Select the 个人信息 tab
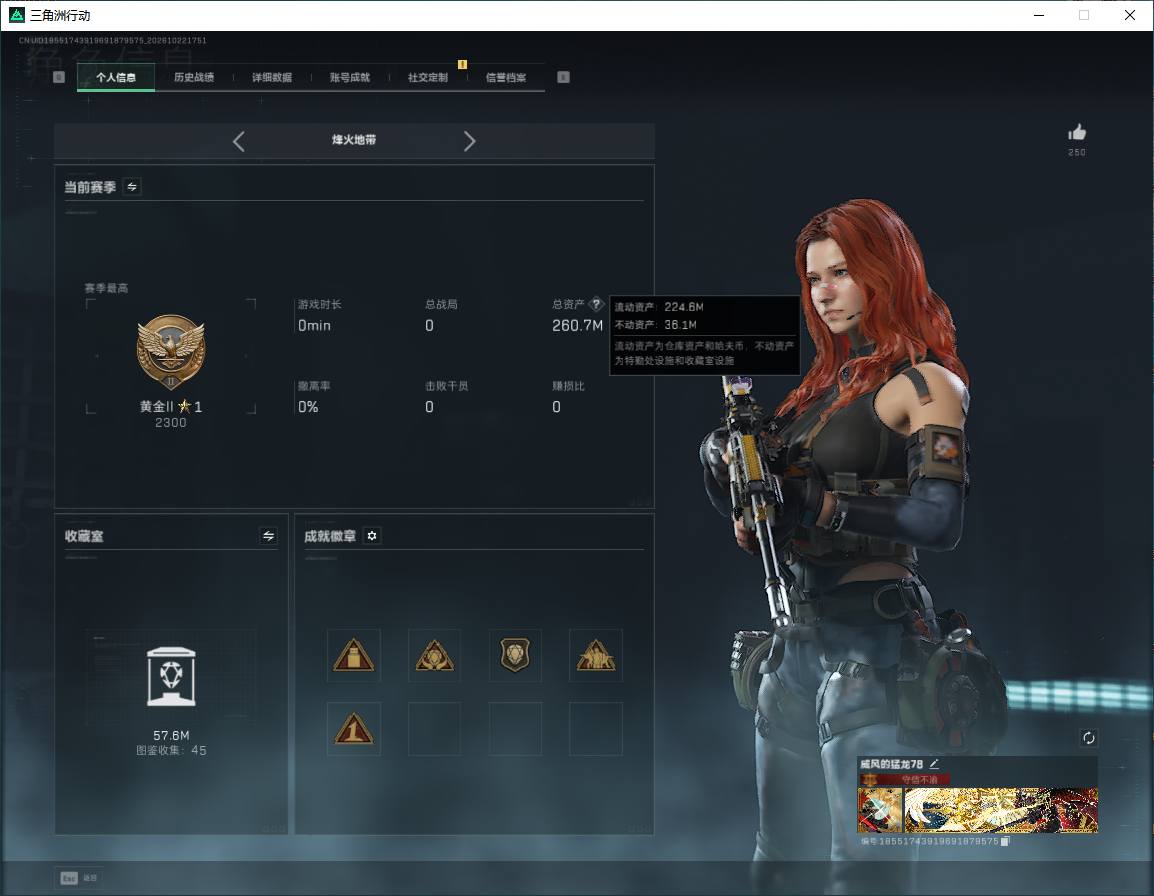 pos(116,77)
